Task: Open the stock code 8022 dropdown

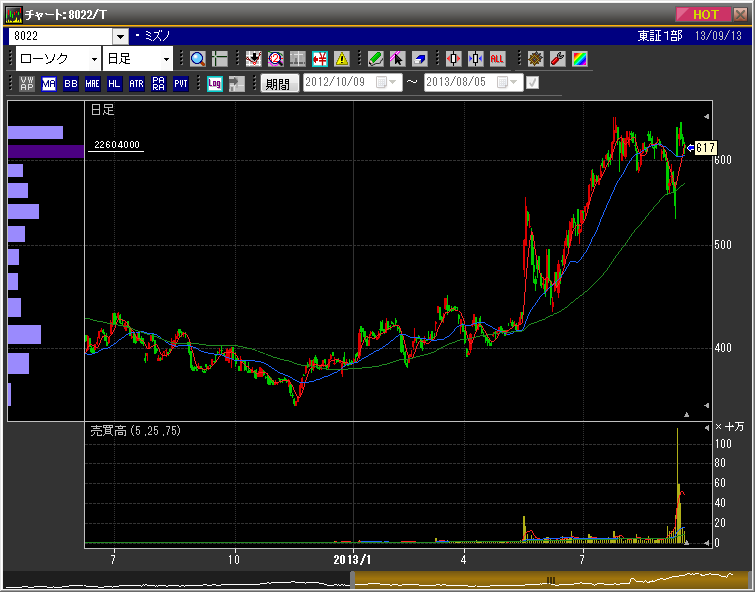Action: click(120, 36)
